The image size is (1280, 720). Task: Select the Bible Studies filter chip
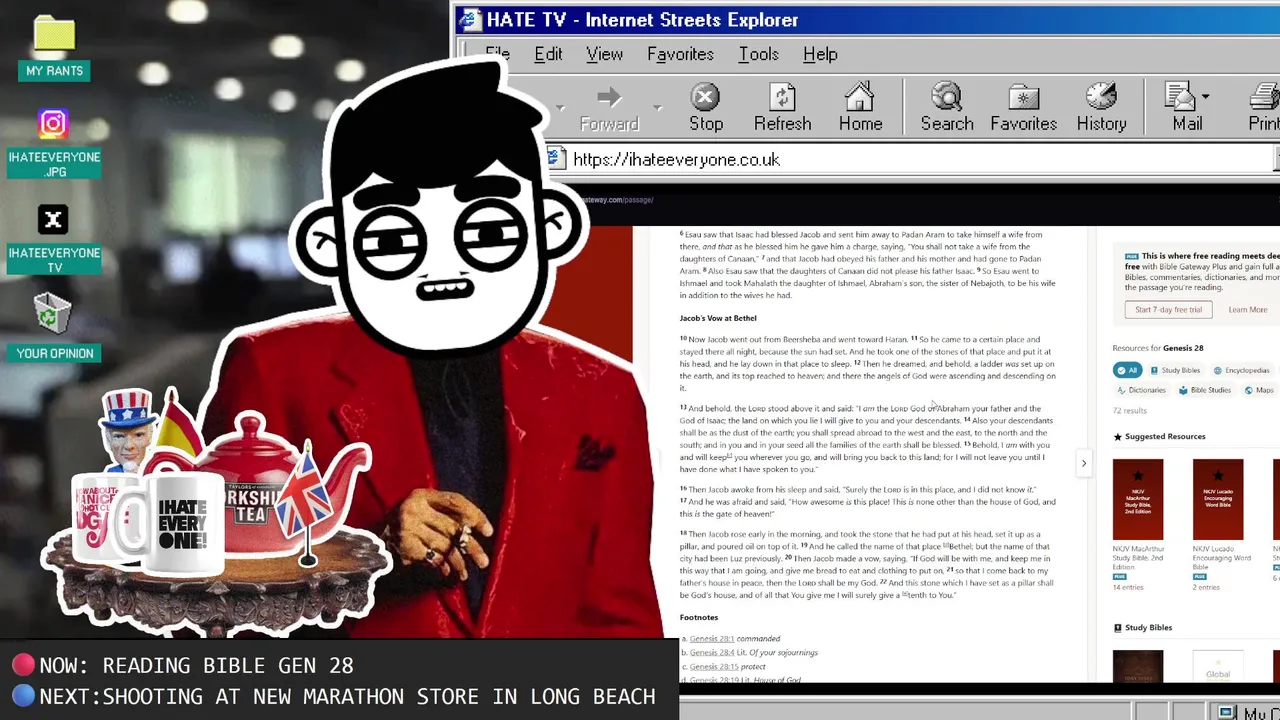pyautogui.click(x=1205, y=390)
